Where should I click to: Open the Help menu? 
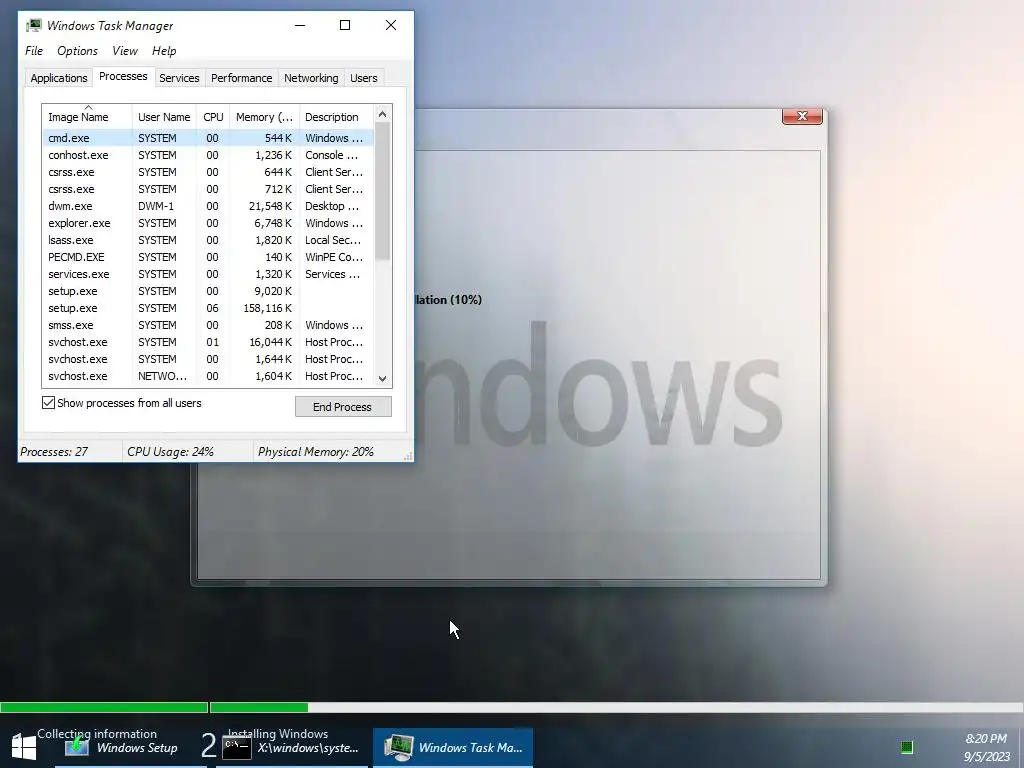coord(164,51)
